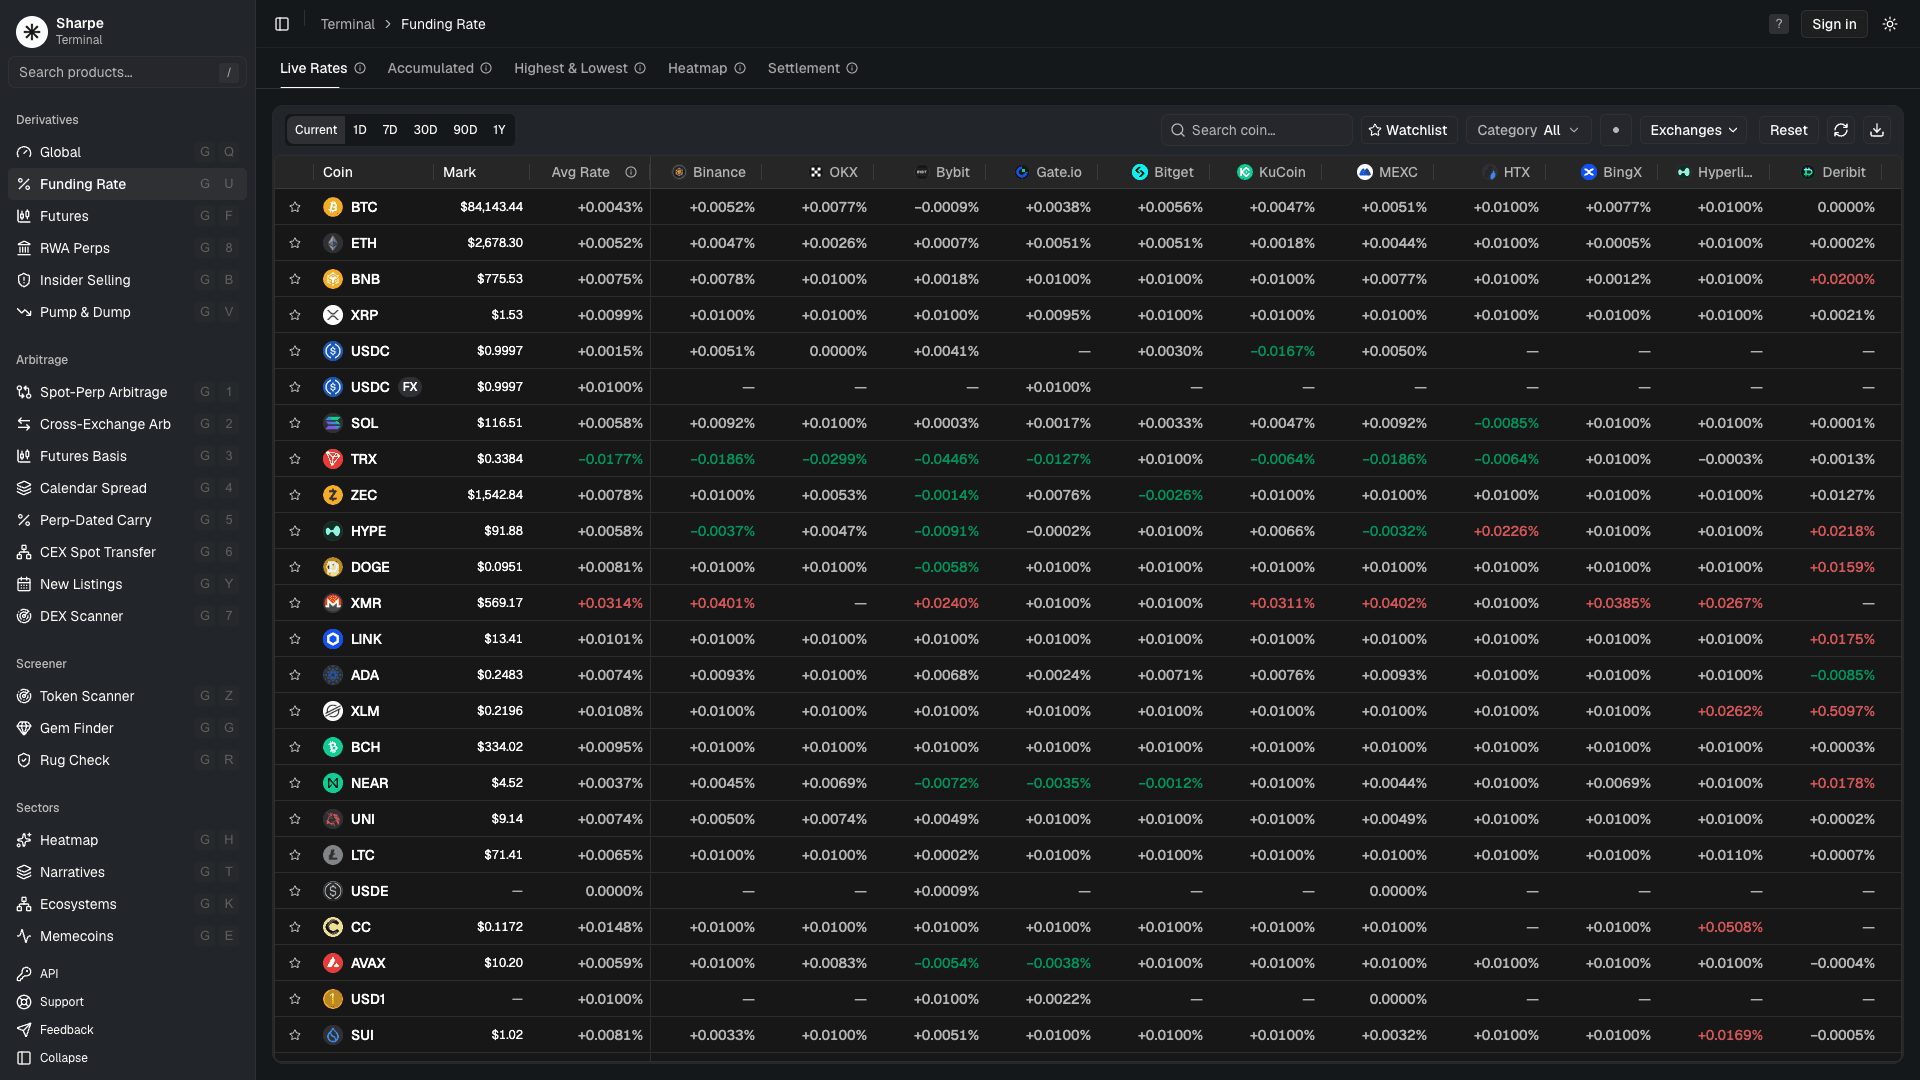Click the dot indicator button next to Category
This screenshot has height=1080, width=1920.
pyautogui.click(x=1616, y=130)
